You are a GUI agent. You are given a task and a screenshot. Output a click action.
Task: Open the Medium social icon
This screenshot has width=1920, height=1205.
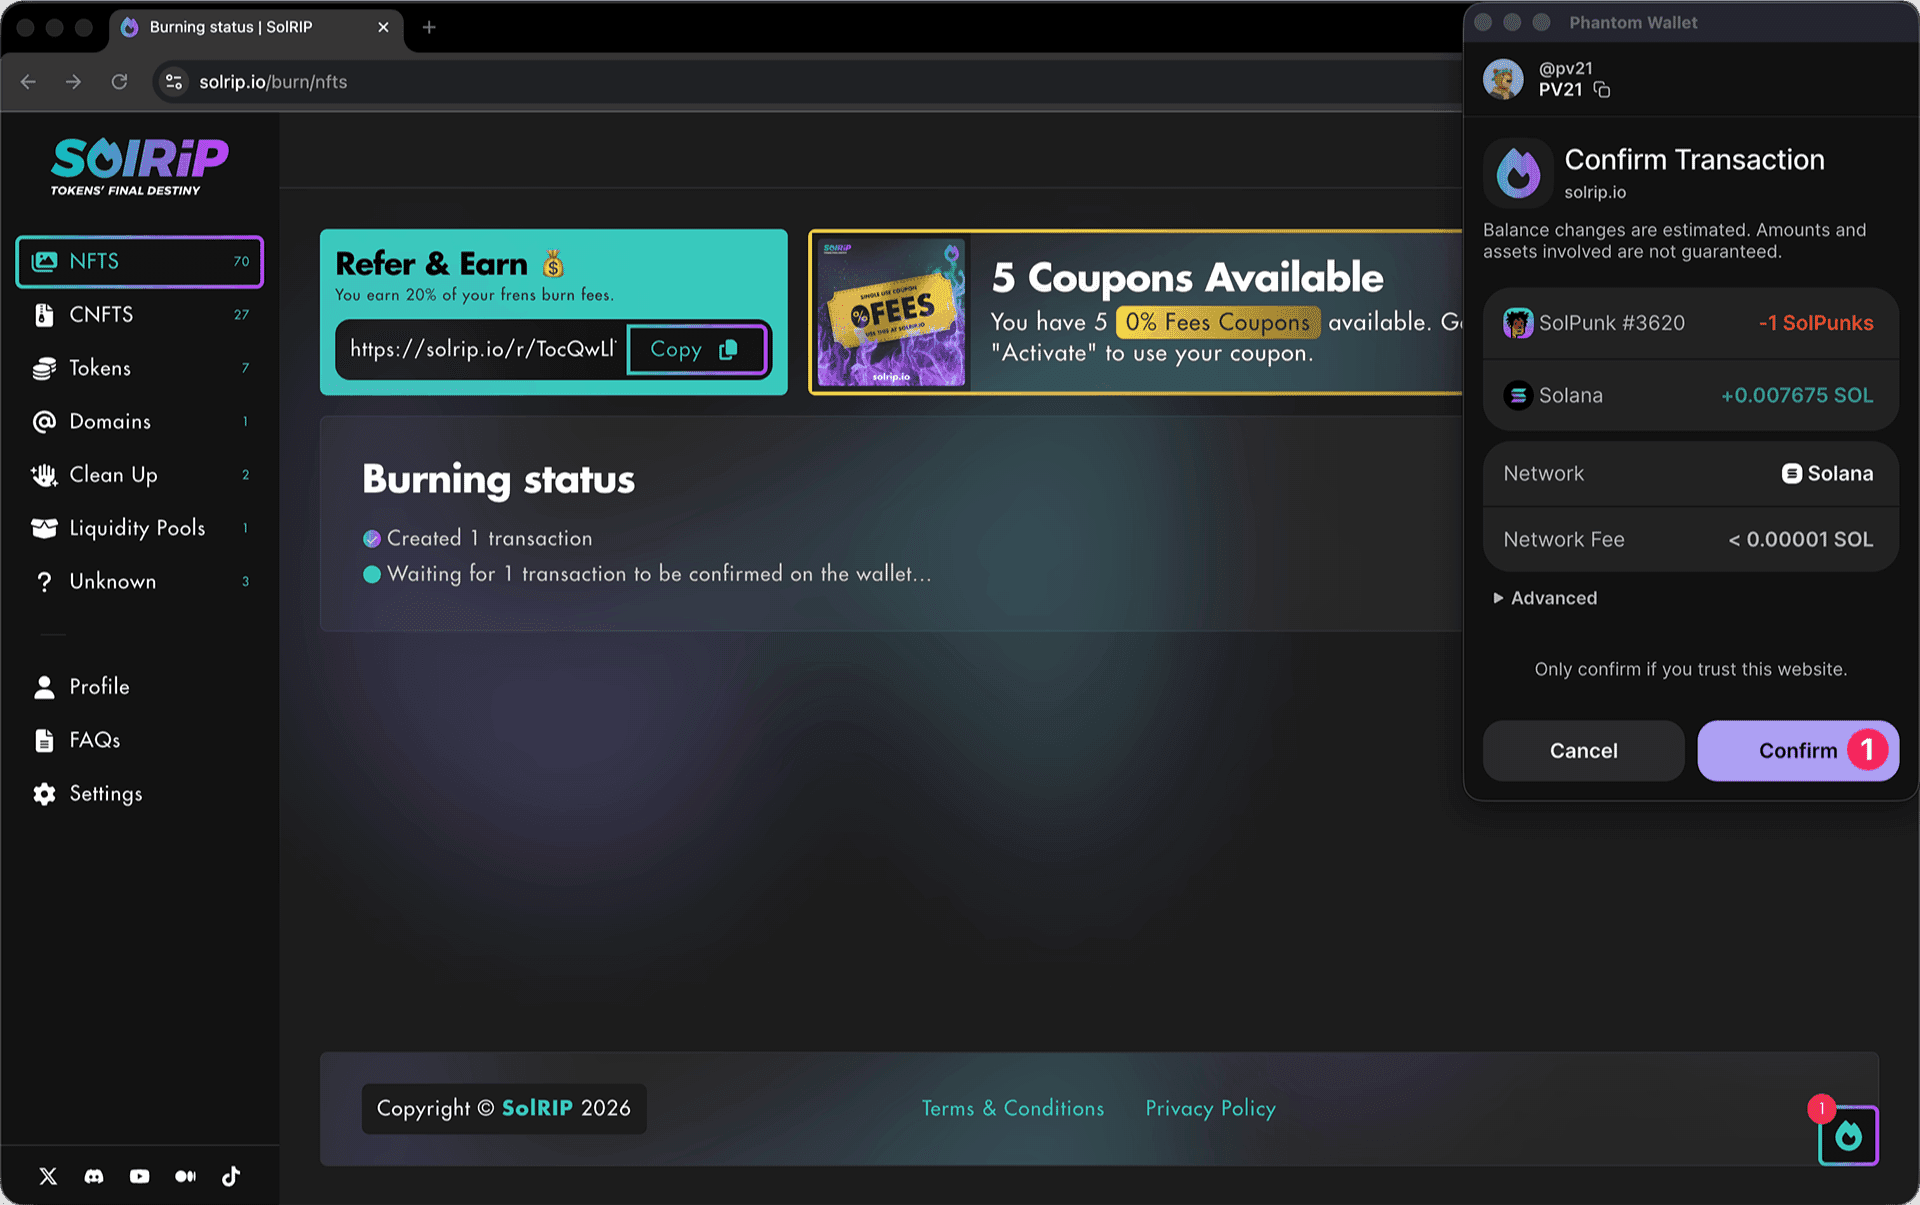(x=186, y=1176)
